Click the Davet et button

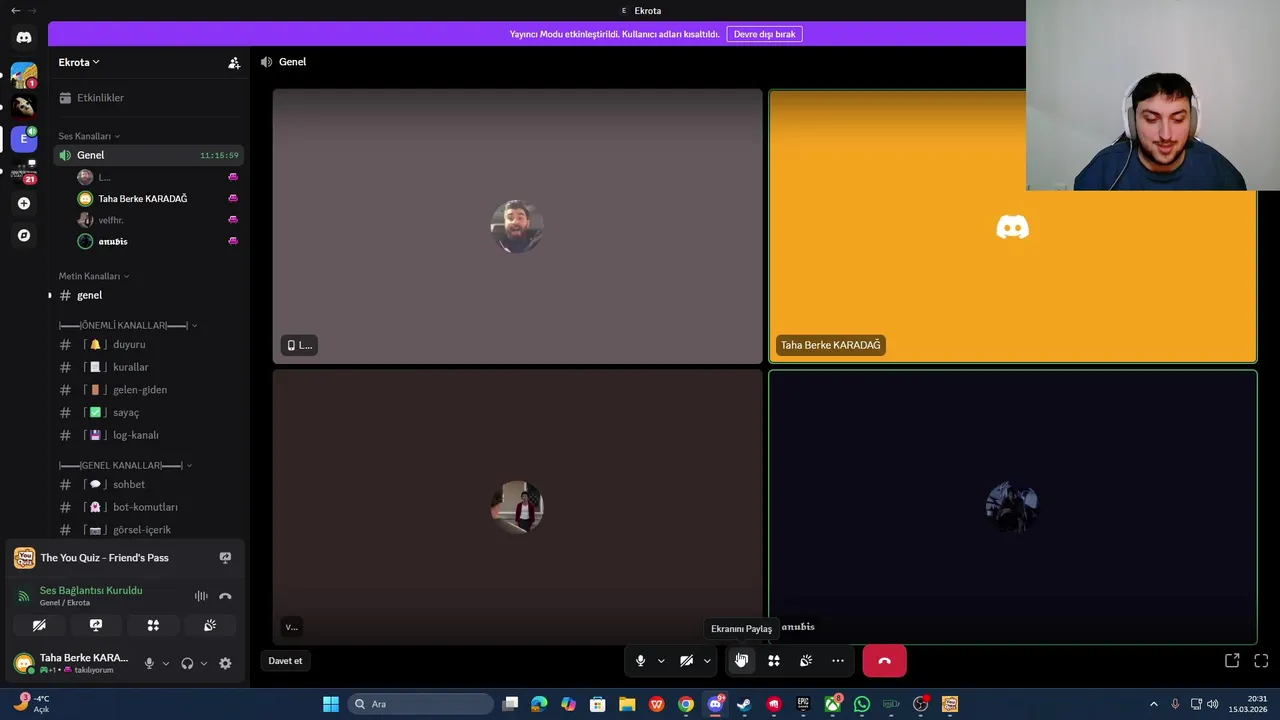coord(285,660)
